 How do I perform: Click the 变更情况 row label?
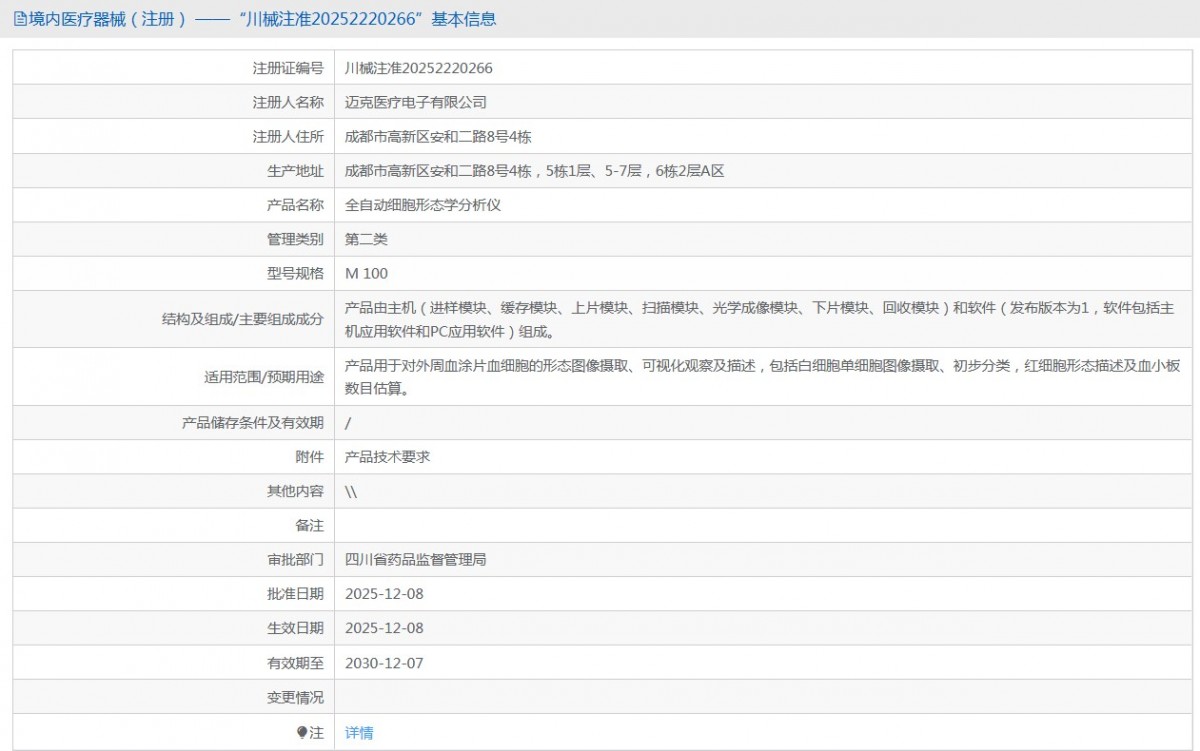[296, 697]
